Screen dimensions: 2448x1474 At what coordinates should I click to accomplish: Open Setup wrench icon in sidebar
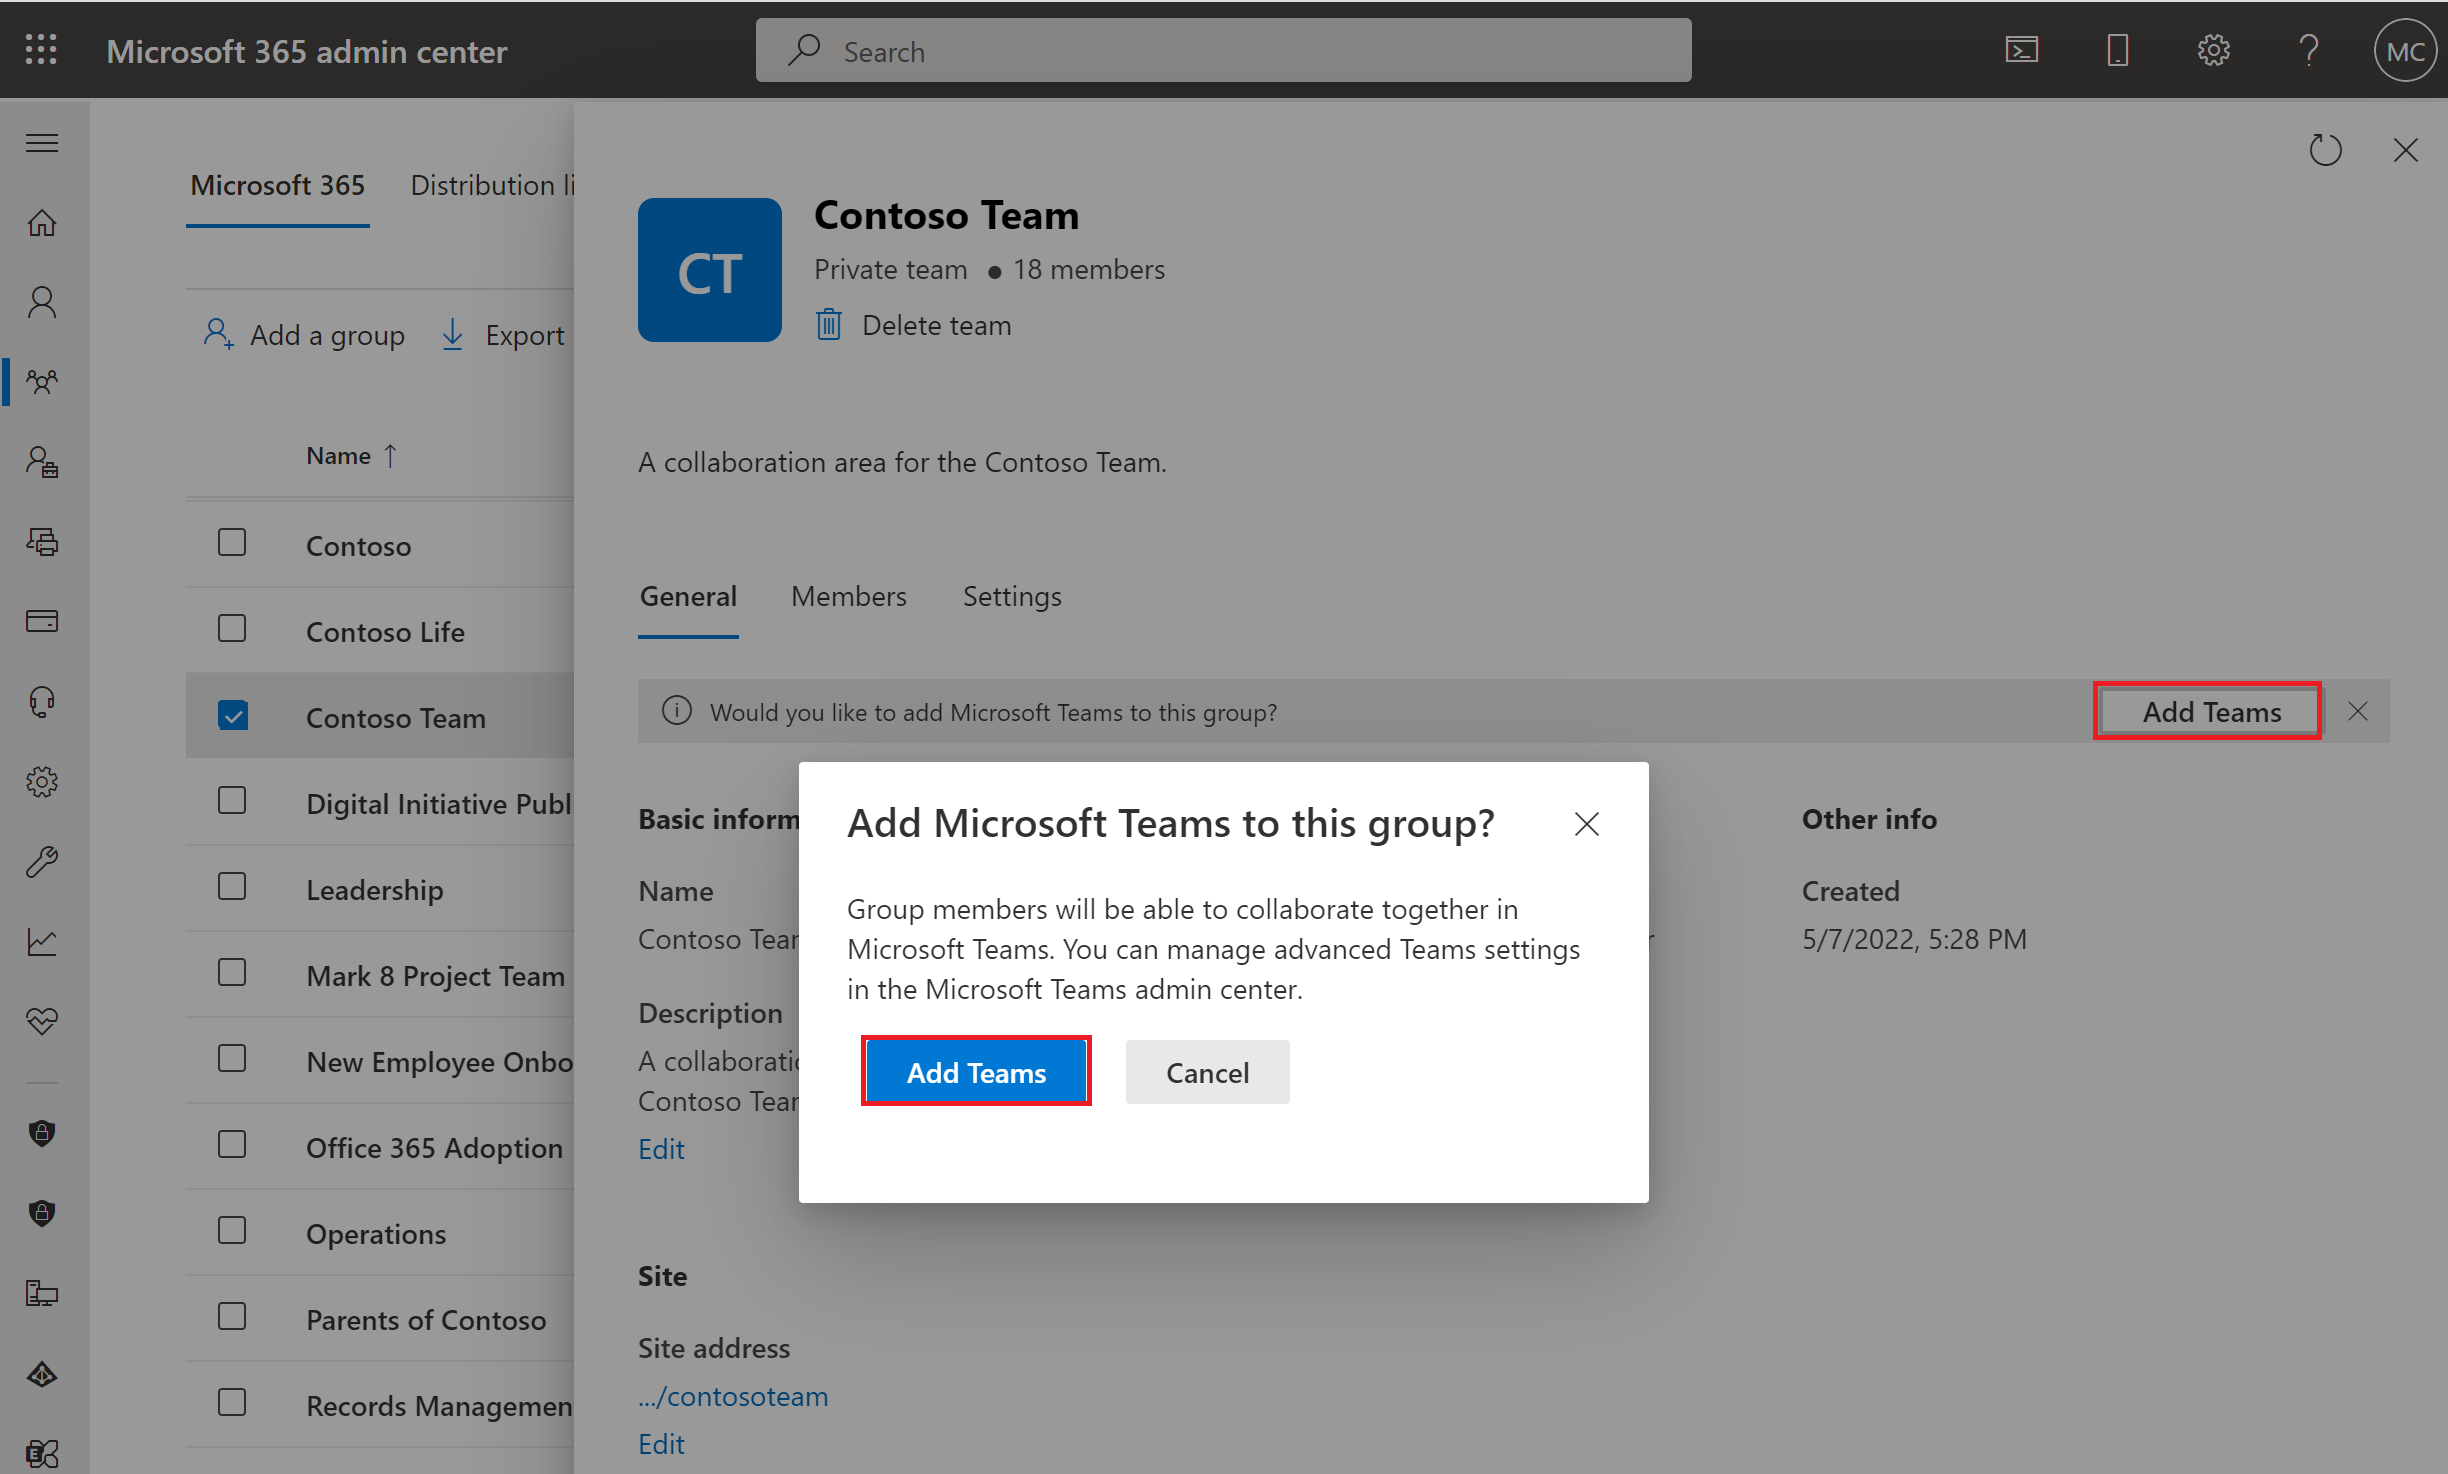pos(42,861)
